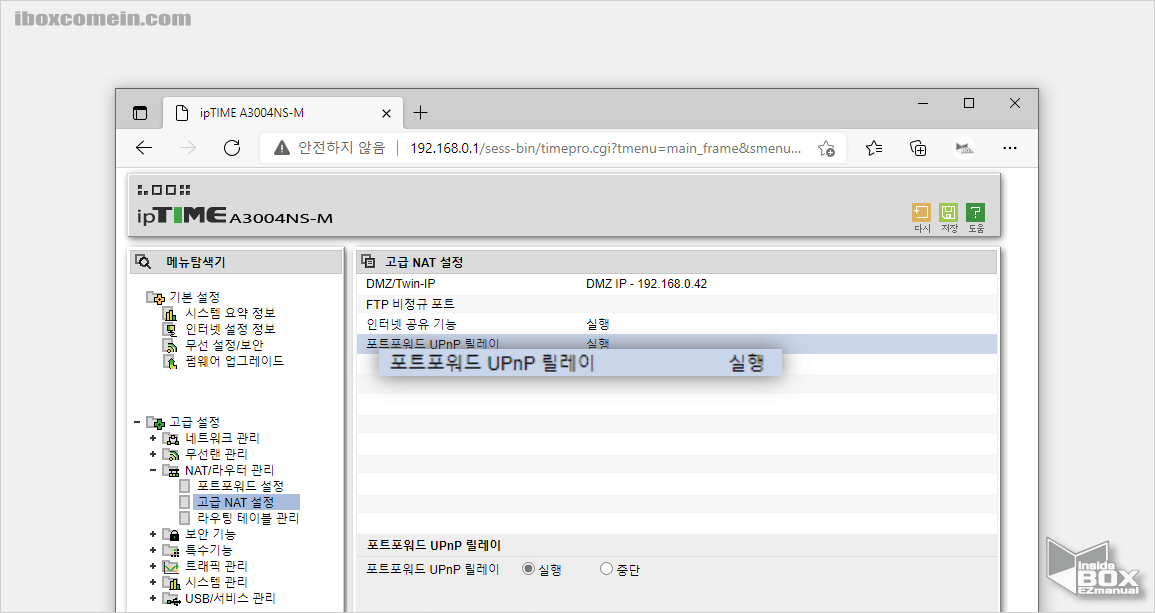The image size is (1155, 613).
Task: Reload the page with the refresh icon
Action: point(232,148)
